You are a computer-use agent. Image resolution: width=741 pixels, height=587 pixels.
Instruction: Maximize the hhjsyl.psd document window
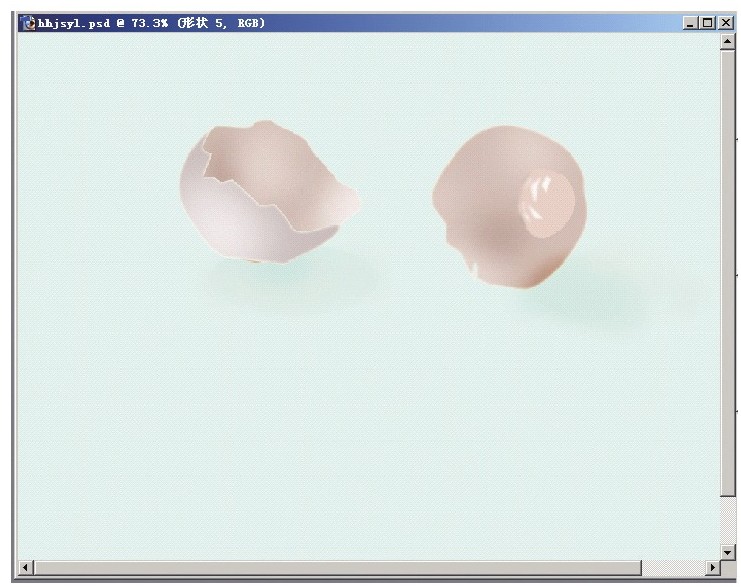click(708, 23)
